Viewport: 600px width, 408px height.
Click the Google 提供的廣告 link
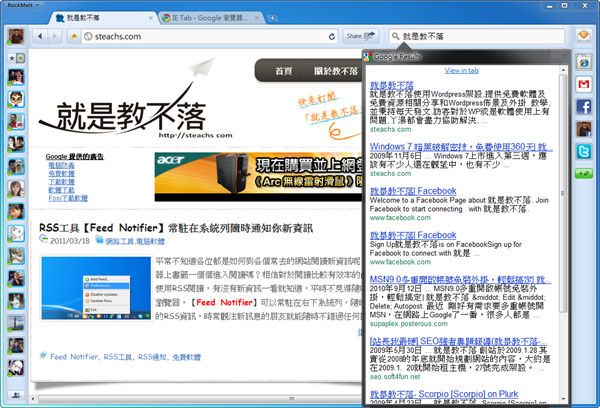click(x=75, y=157)
